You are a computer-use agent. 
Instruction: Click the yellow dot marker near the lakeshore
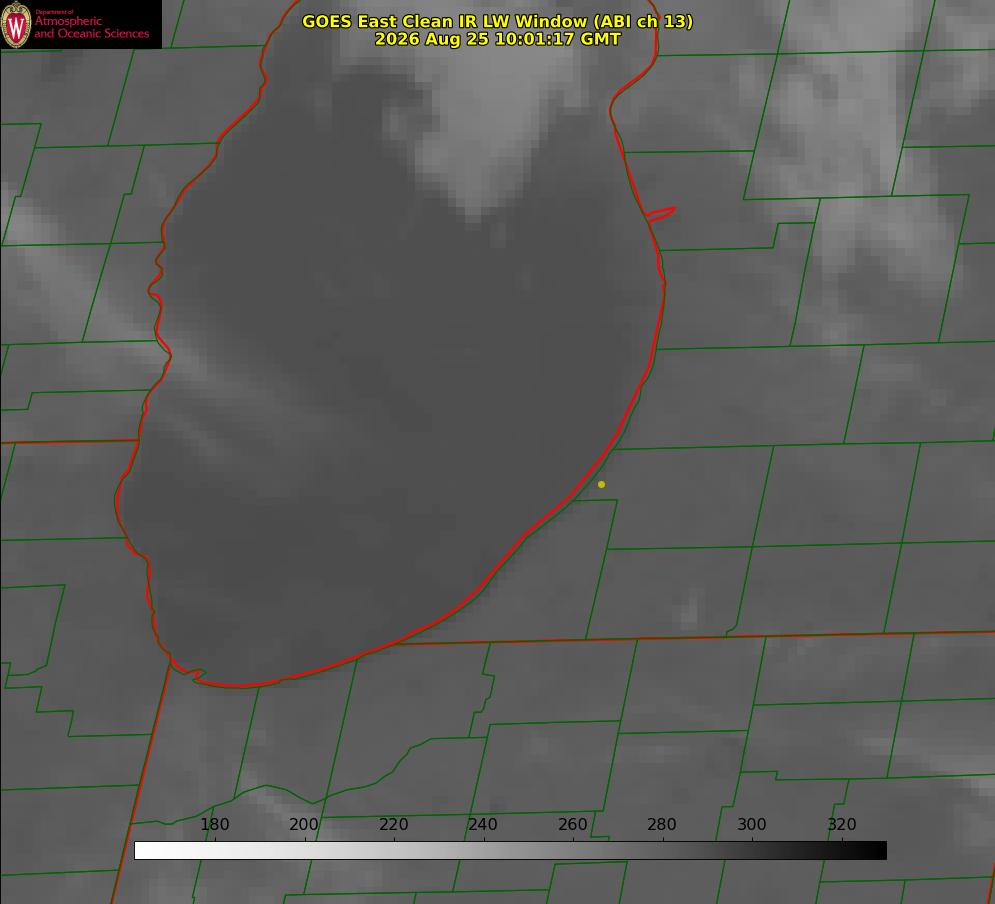(602, 484)
